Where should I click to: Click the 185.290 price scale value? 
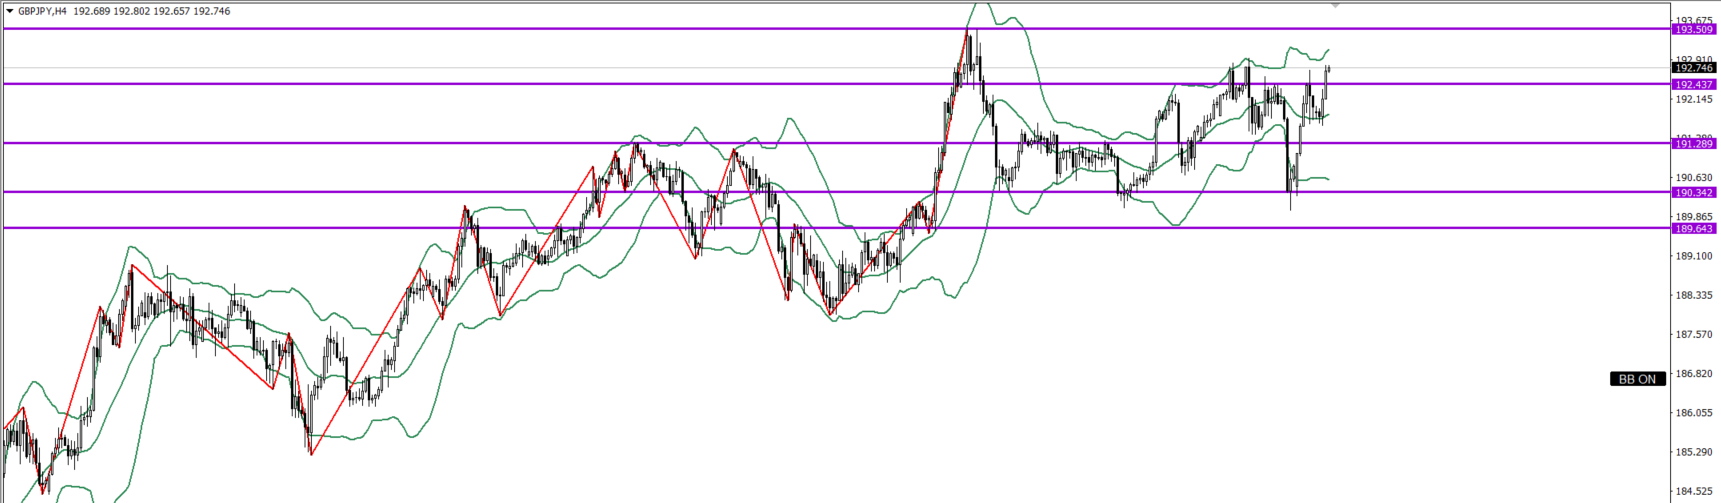point(1694,452)
